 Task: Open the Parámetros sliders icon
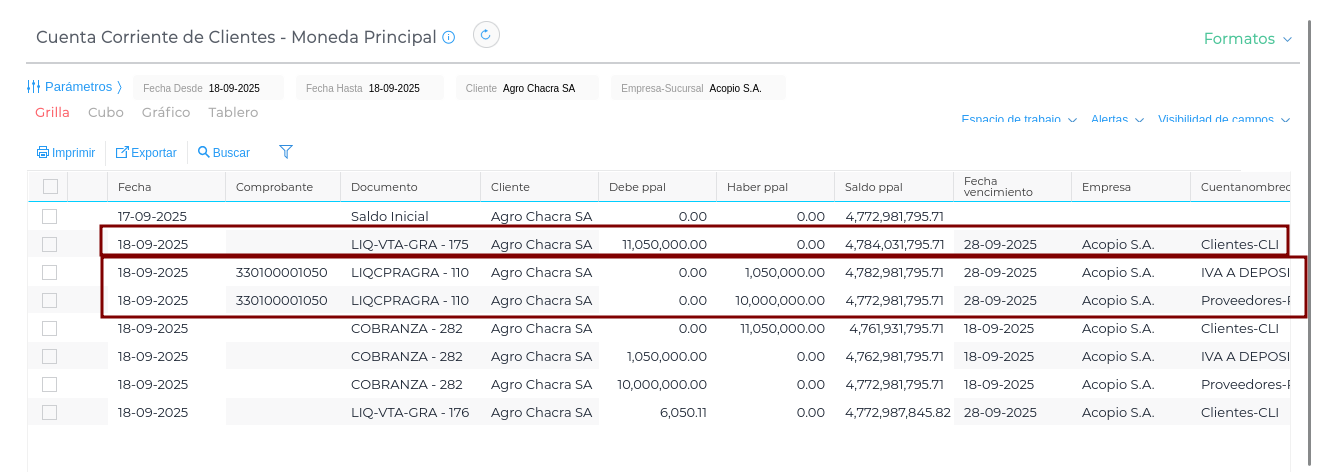34,87
